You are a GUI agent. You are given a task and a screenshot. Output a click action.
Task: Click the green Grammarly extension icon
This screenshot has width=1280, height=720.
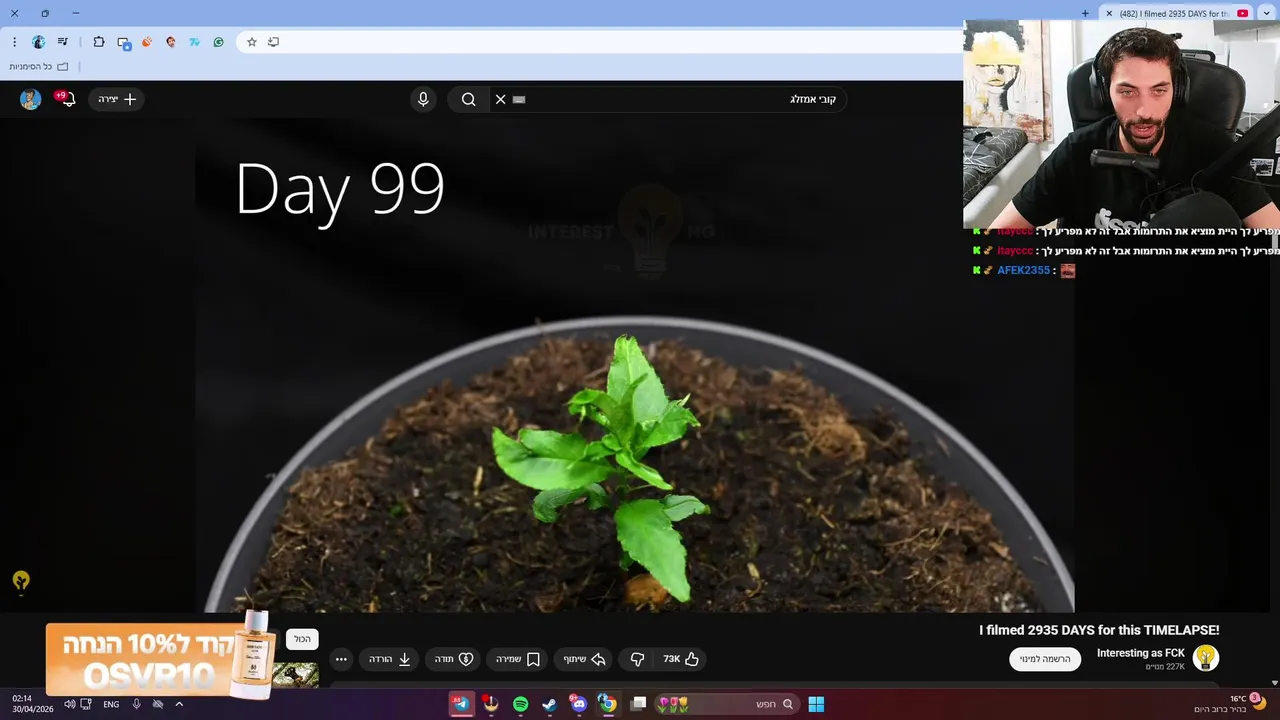[218, 42]
